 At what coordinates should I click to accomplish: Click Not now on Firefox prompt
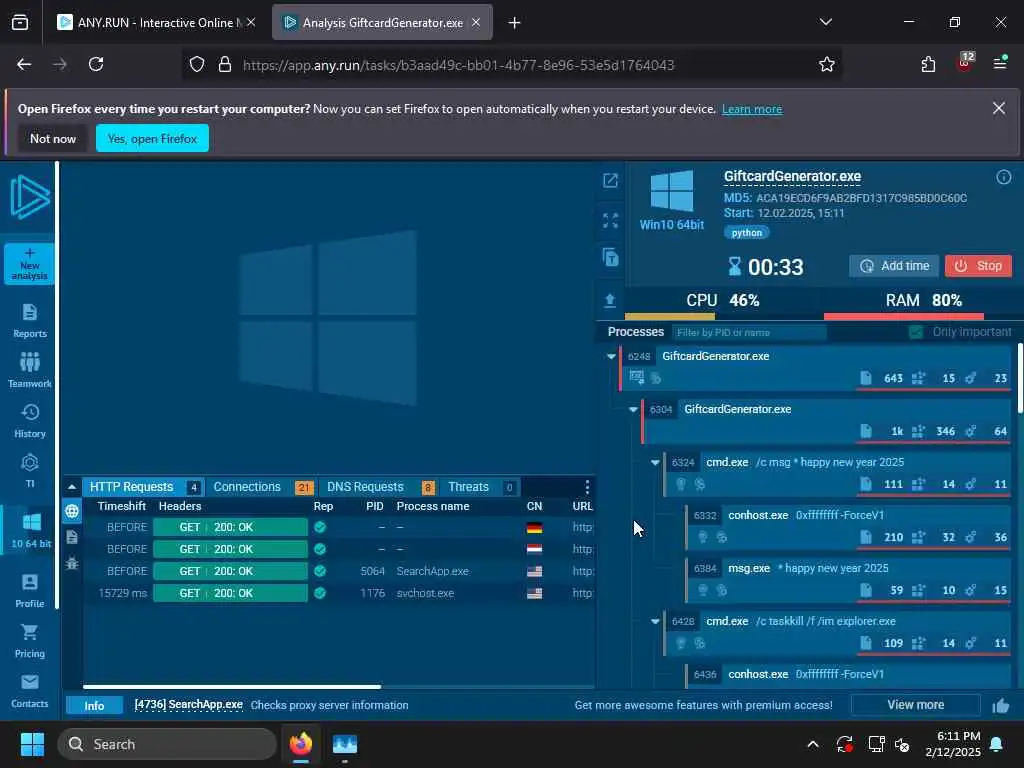coord(53,138)
